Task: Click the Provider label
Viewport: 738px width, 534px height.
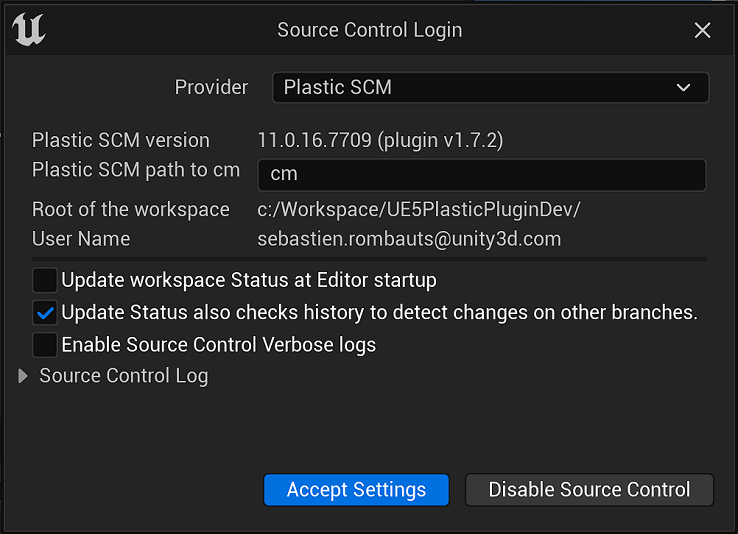Action: 211,88
